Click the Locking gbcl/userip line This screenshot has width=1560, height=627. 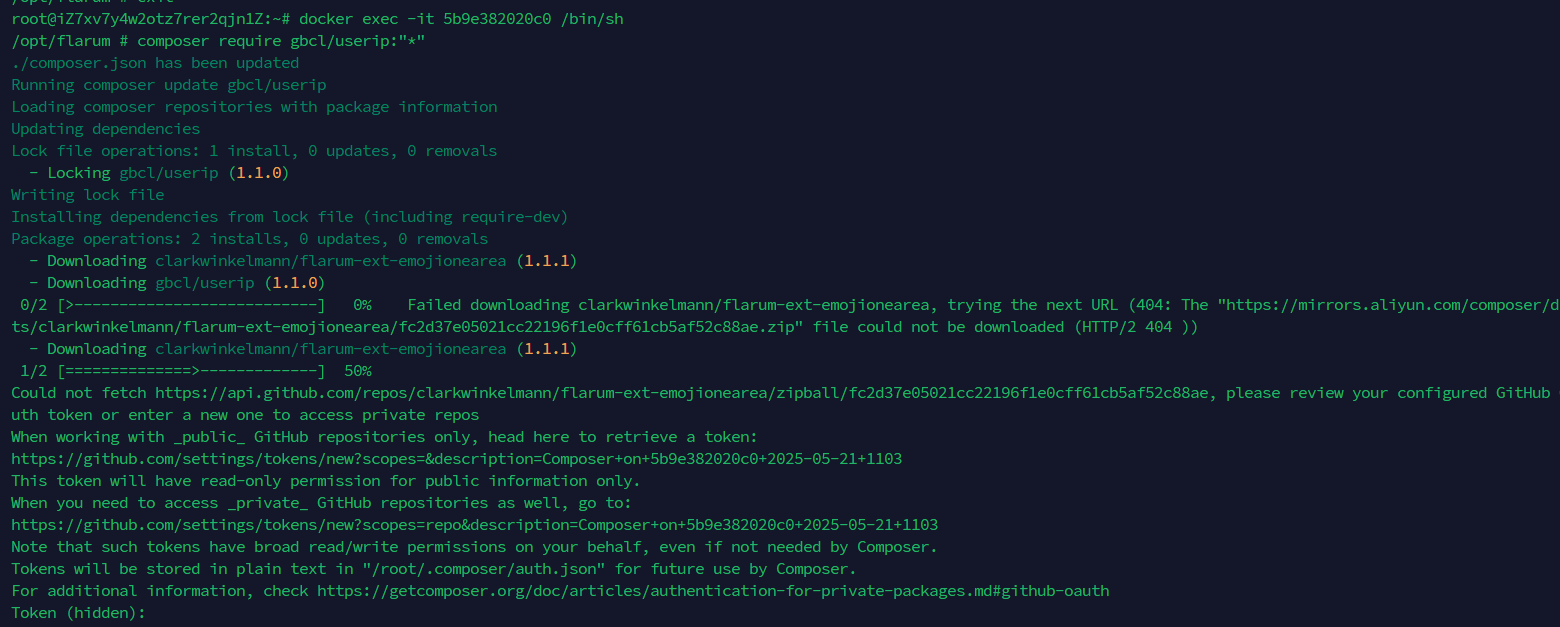(x=160, y=173)
